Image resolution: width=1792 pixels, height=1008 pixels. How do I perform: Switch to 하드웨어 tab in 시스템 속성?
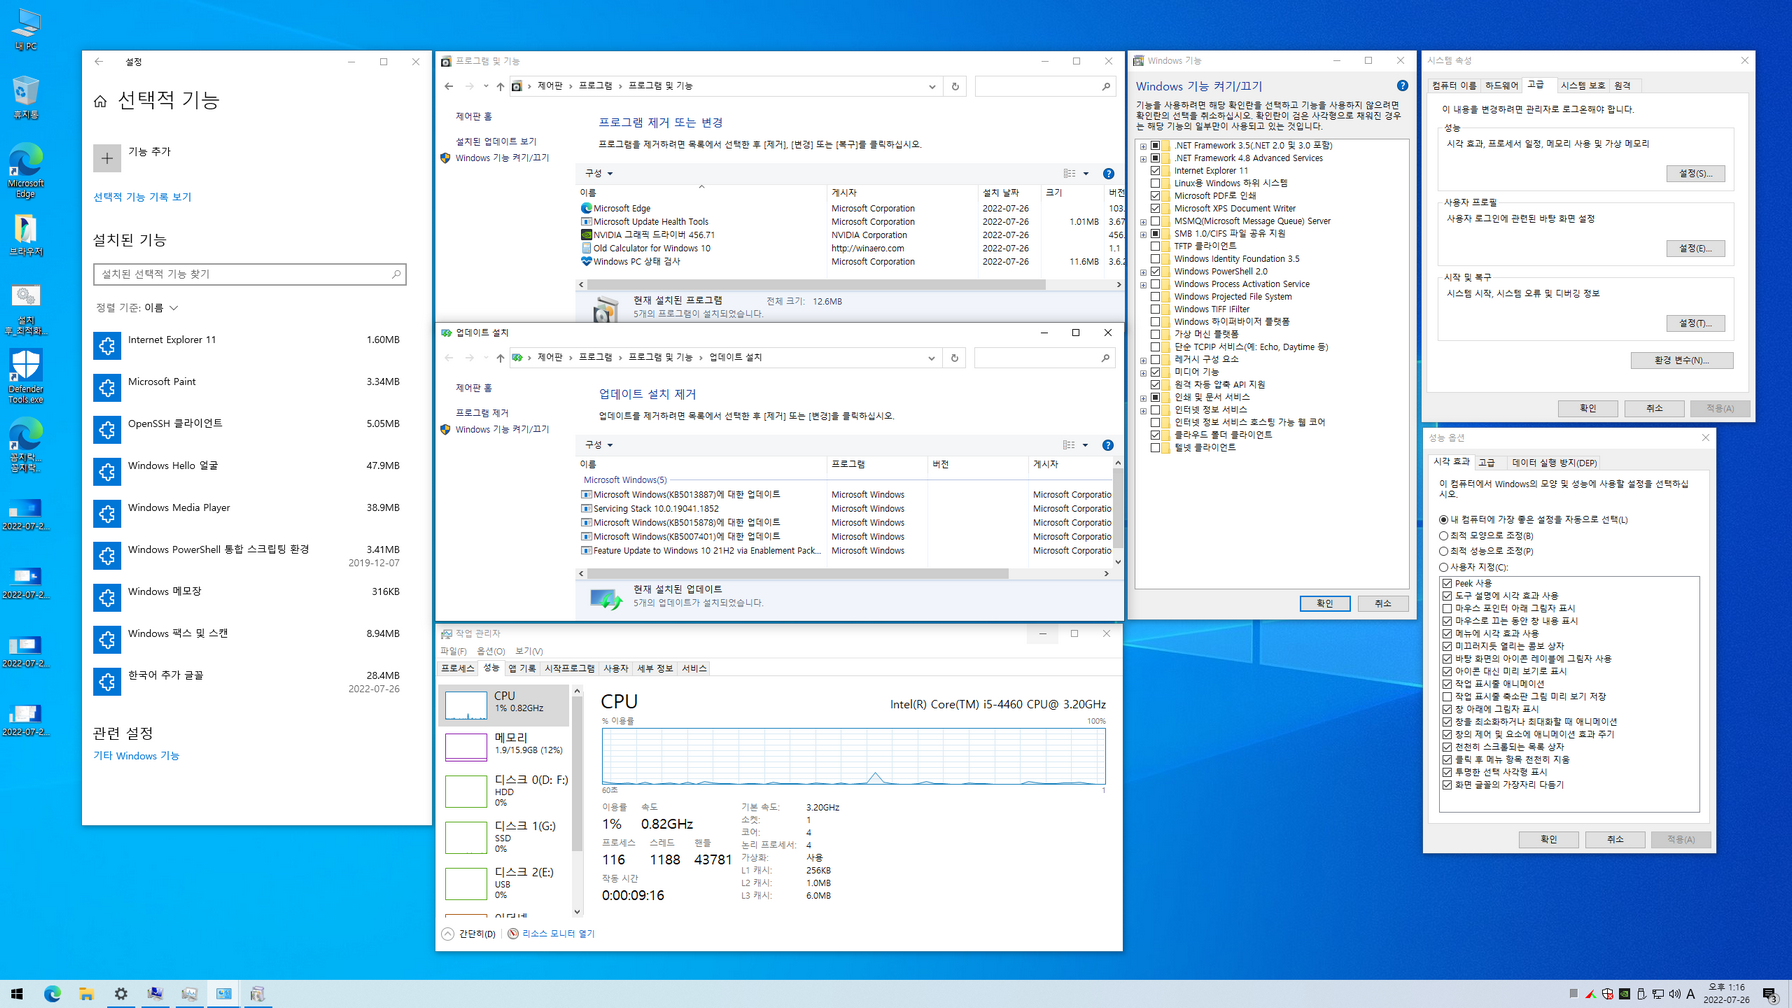tap(1502, 86)
